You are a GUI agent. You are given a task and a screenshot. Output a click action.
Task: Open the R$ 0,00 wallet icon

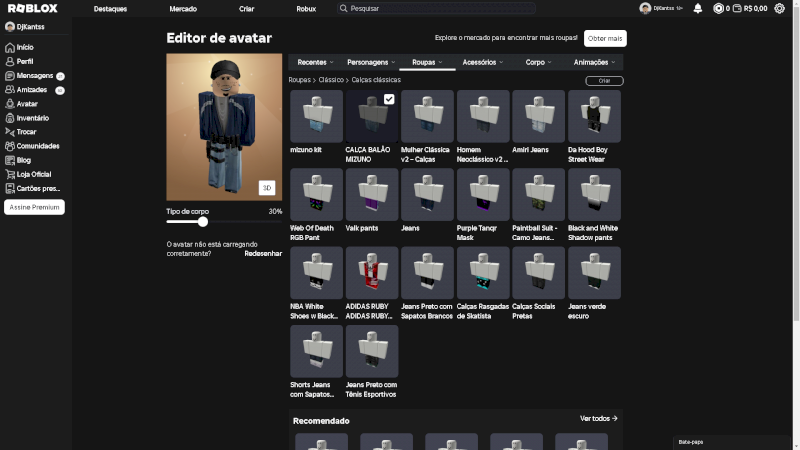[737, 8]
